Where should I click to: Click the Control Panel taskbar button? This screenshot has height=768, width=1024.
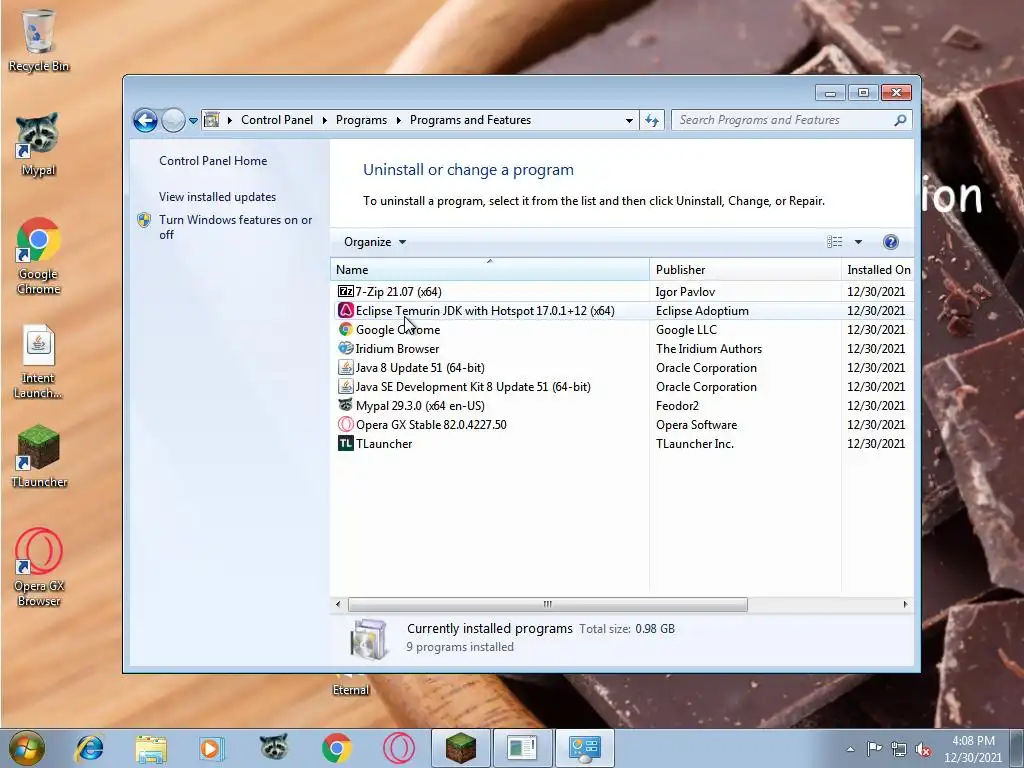(x=584, y=748)
